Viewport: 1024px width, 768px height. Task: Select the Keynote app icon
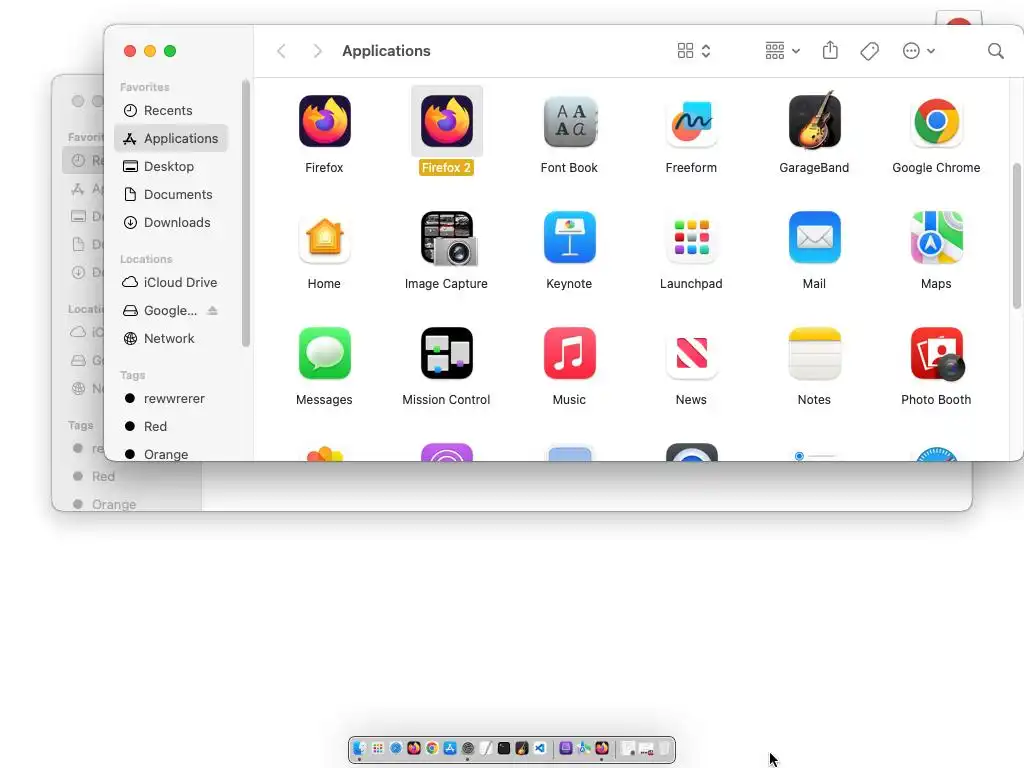coord(569,238)
